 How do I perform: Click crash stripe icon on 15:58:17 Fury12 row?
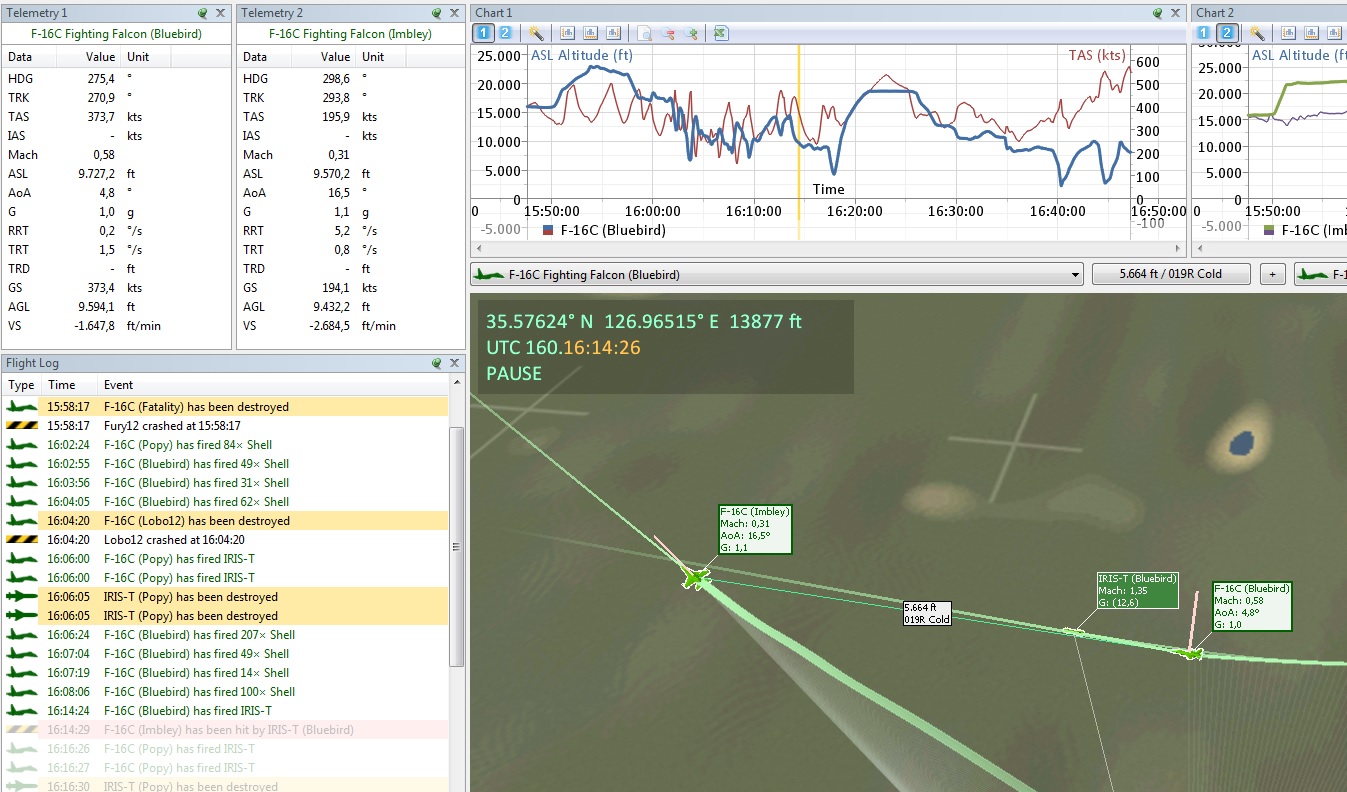pos(21,426)
